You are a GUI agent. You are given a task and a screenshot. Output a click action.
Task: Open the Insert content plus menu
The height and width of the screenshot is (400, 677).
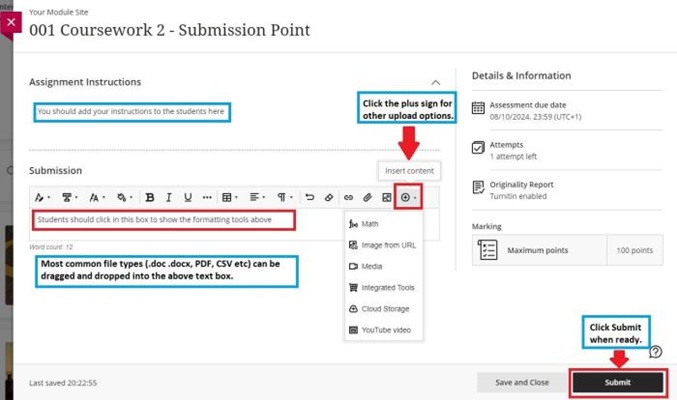[x=408, y=197]
